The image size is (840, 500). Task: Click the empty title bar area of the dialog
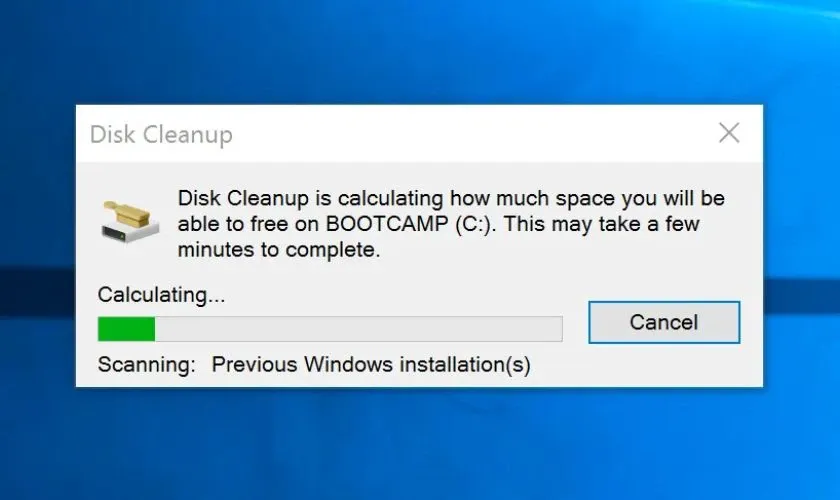click(470, 134)
